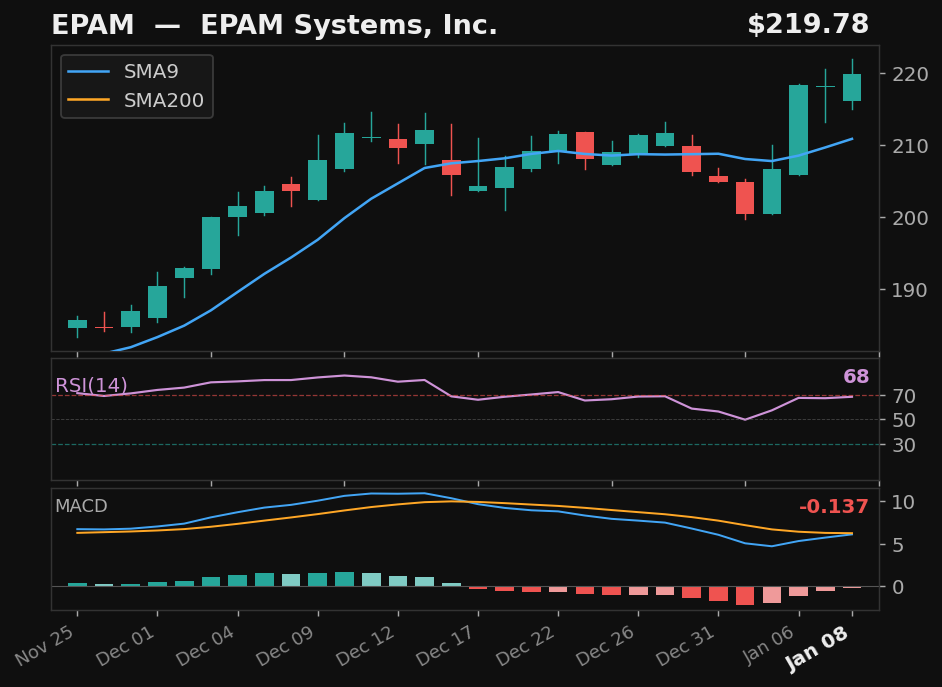Click the Dec 09 date label

click(x=287, y=646)
